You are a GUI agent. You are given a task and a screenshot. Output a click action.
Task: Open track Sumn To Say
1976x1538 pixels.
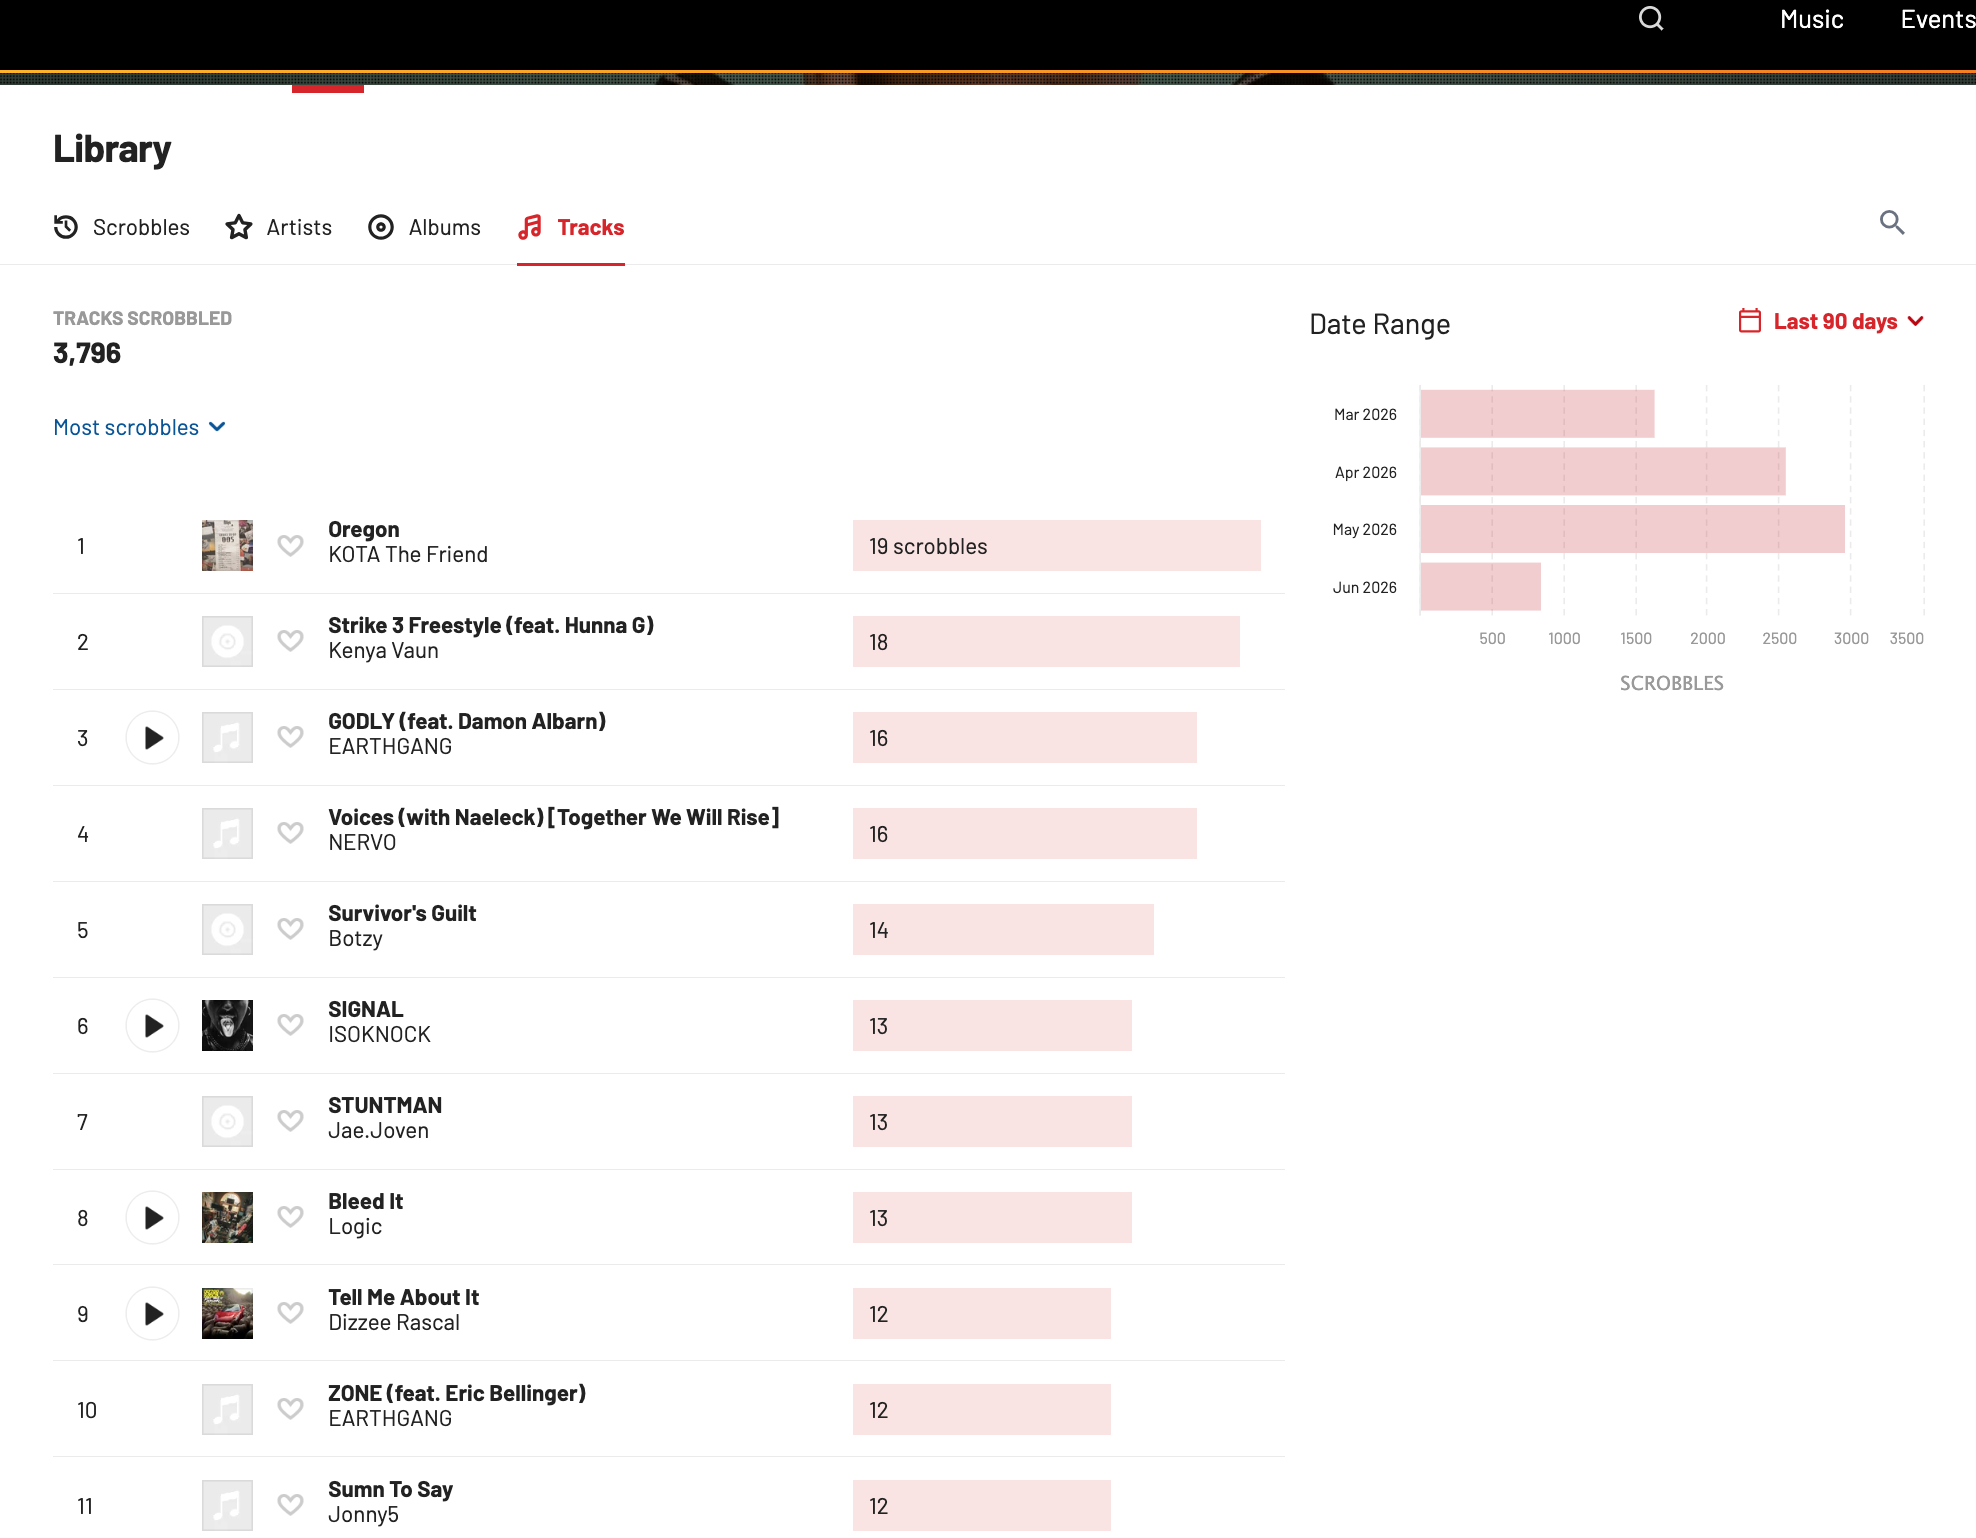(391, 1490)
